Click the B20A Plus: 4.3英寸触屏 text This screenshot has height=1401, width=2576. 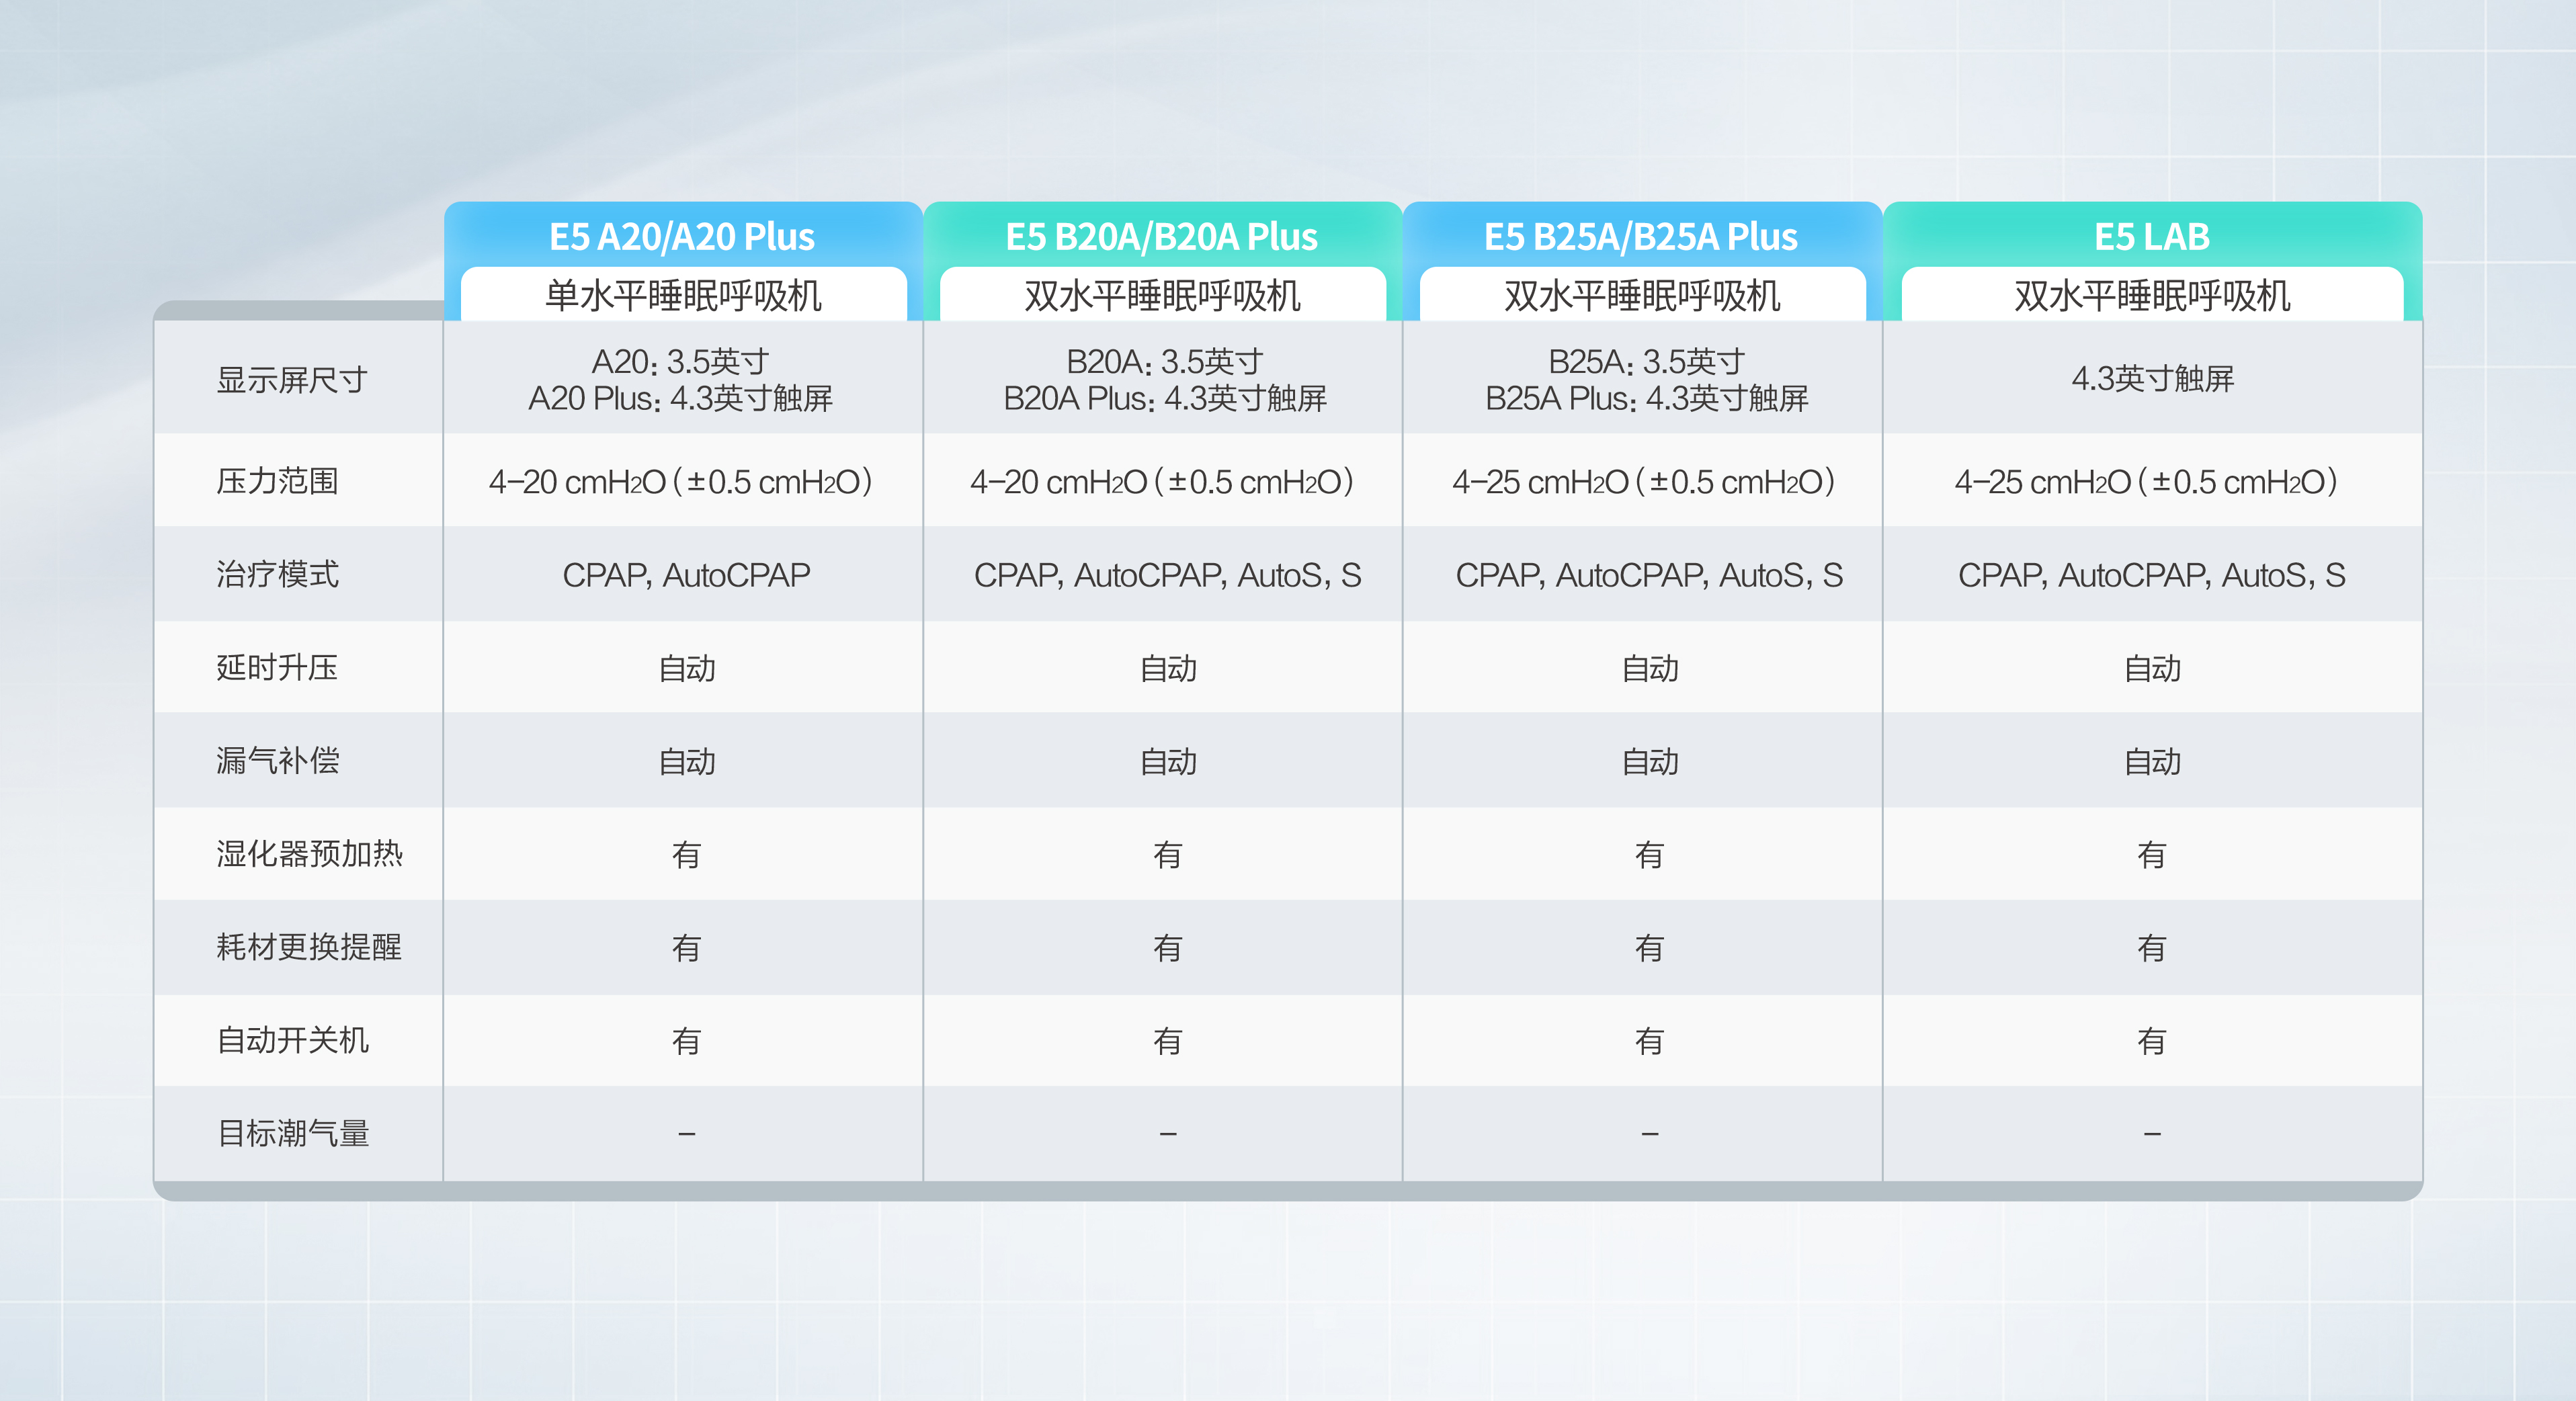click(1164, 399)
